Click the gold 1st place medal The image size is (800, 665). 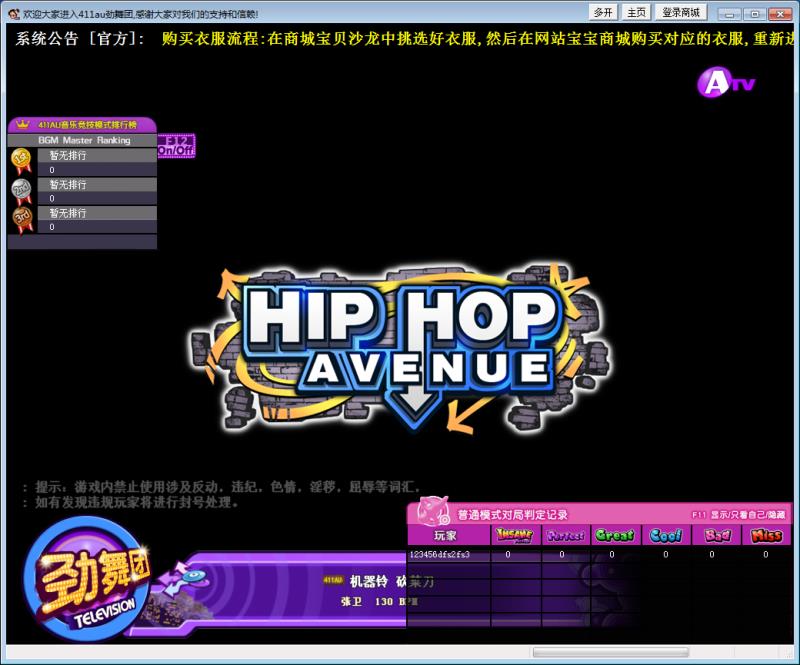click(21, 160)
